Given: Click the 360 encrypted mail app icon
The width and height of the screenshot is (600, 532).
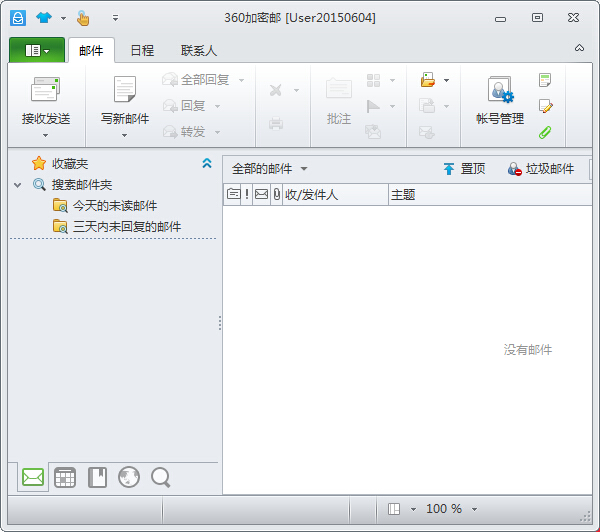Looking at the screenshot, I should click(18, 18).
